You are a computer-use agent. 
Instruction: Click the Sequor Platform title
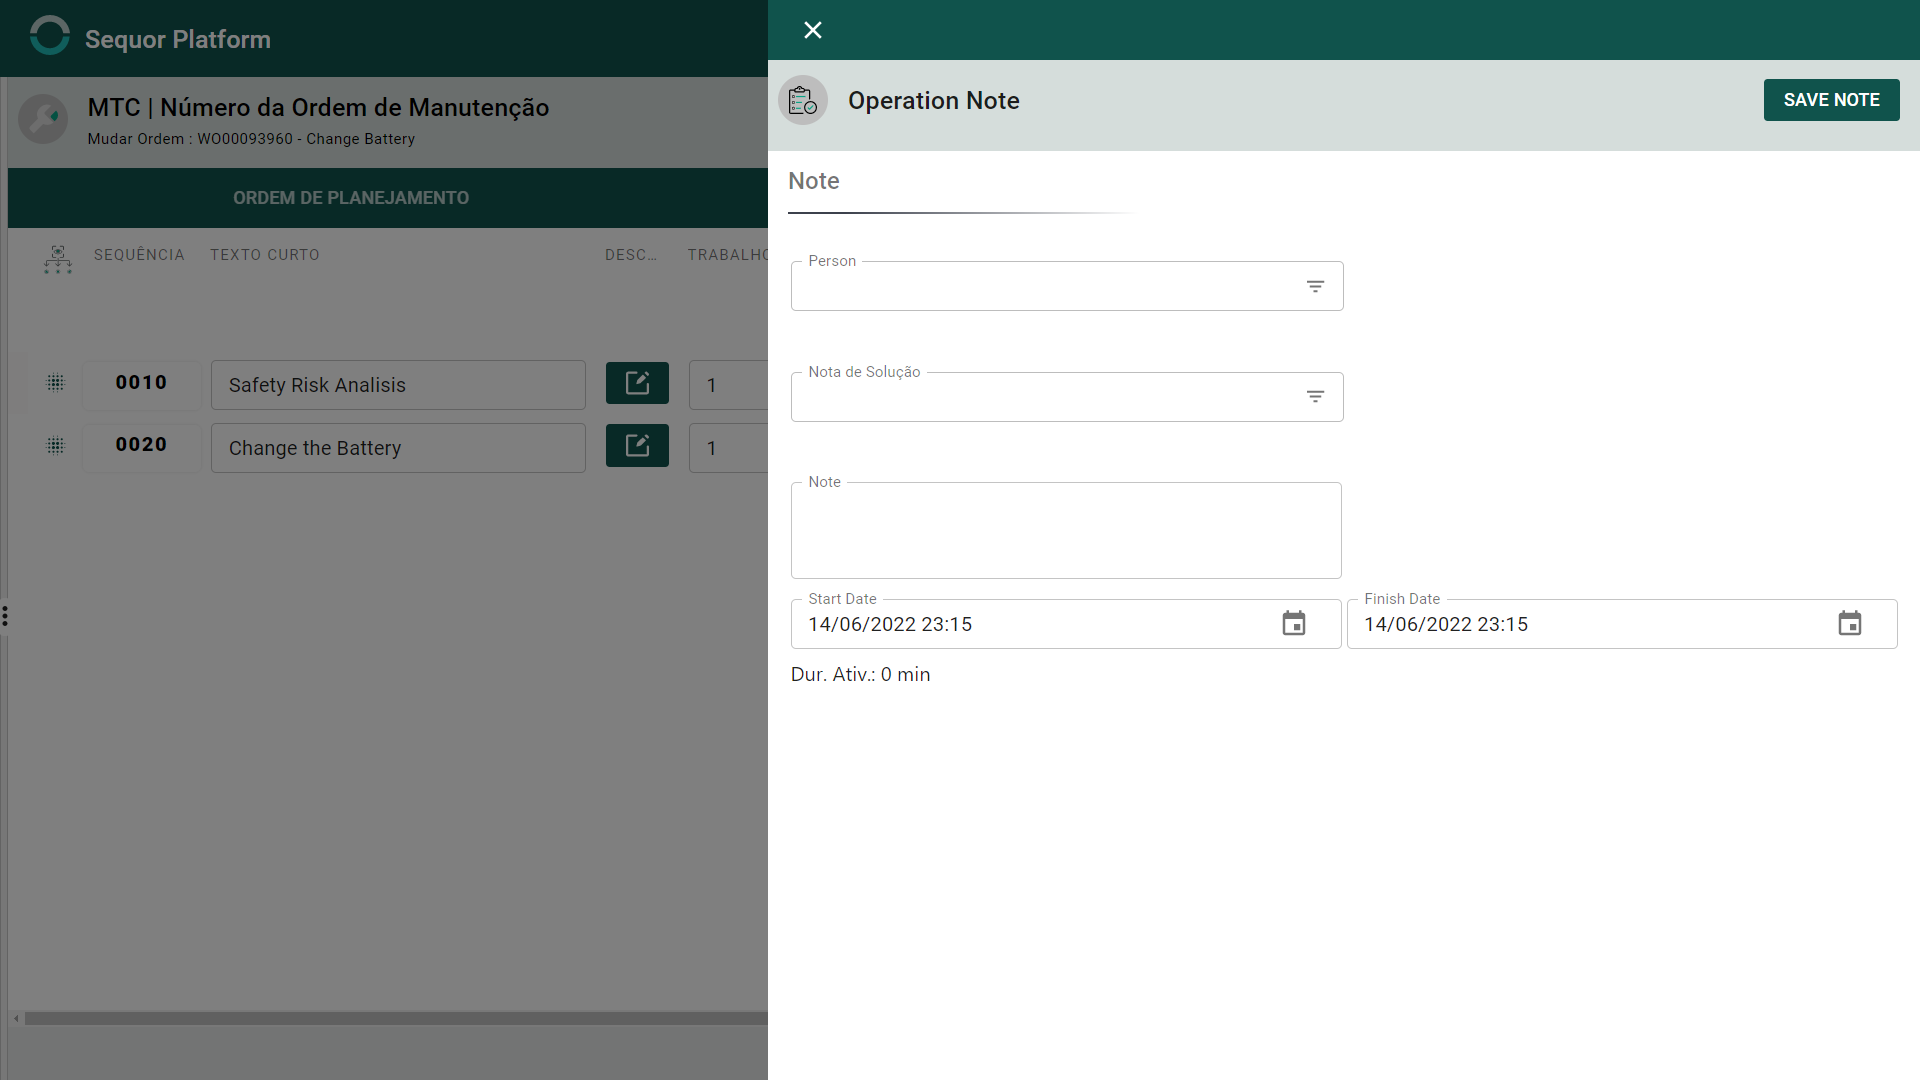point(178,39)
